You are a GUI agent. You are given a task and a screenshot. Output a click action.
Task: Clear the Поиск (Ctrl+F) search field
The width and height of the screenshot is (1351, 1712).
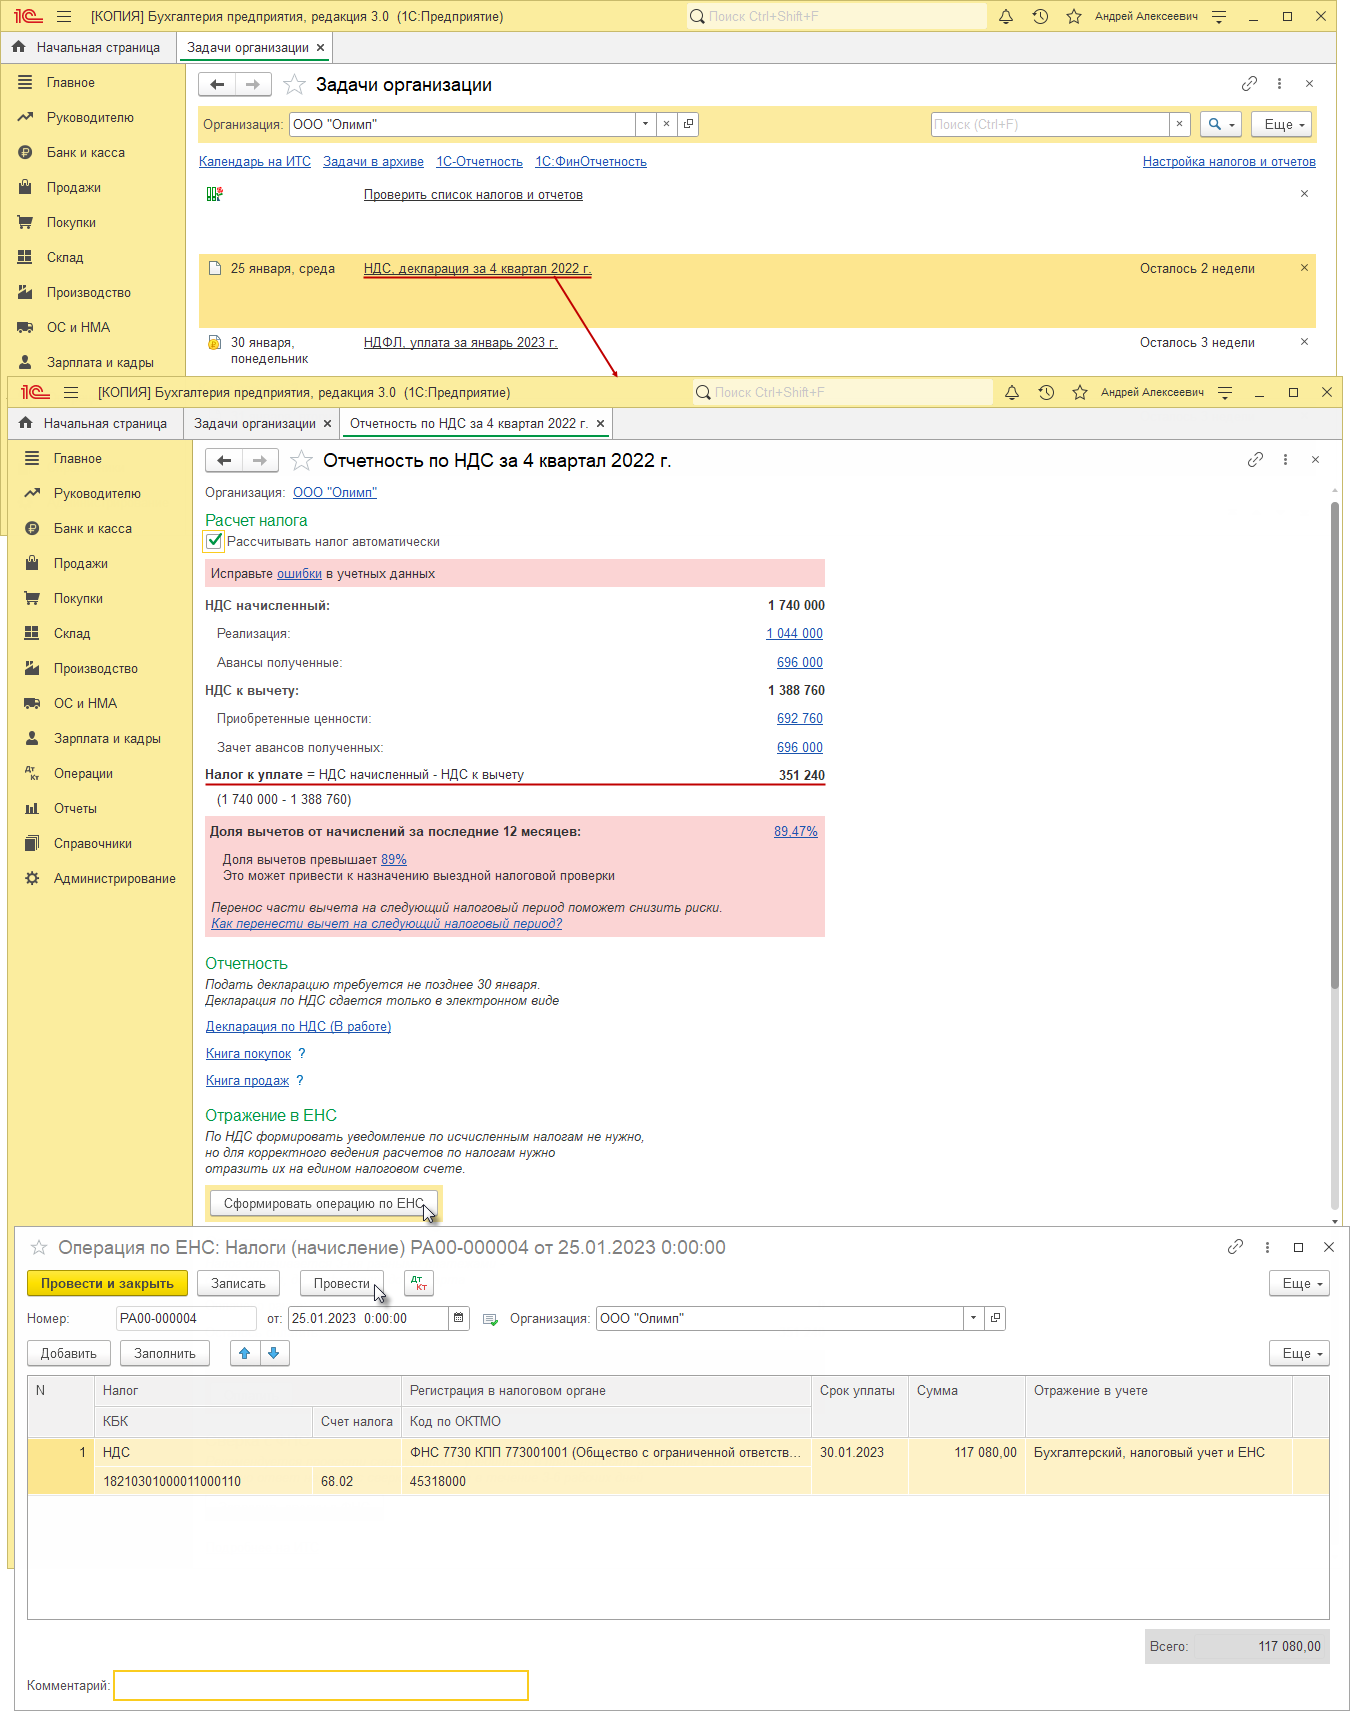(1179, 124)
